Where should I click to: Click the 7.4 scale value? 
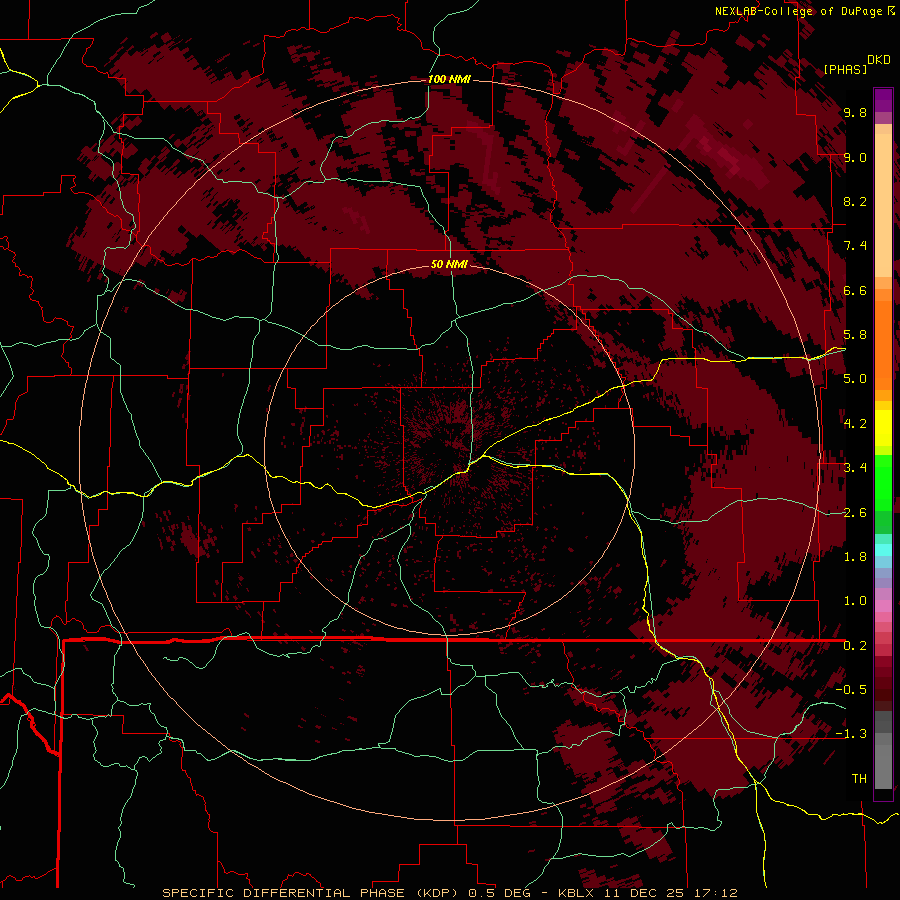[x=855, y=246]
